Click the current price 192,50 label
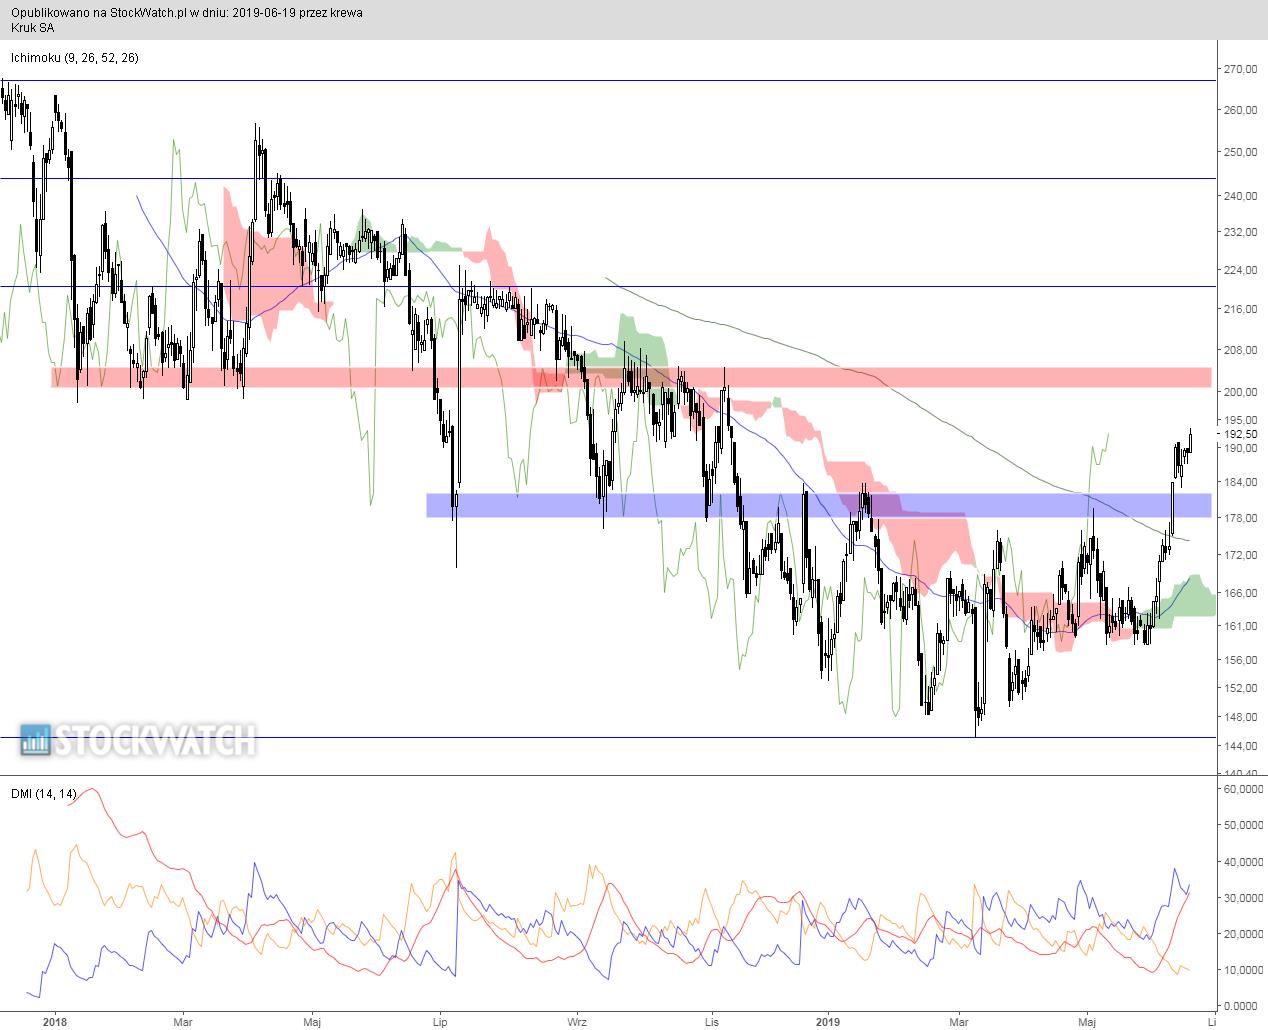The image size is (1268, 1030). (1241, 434)
